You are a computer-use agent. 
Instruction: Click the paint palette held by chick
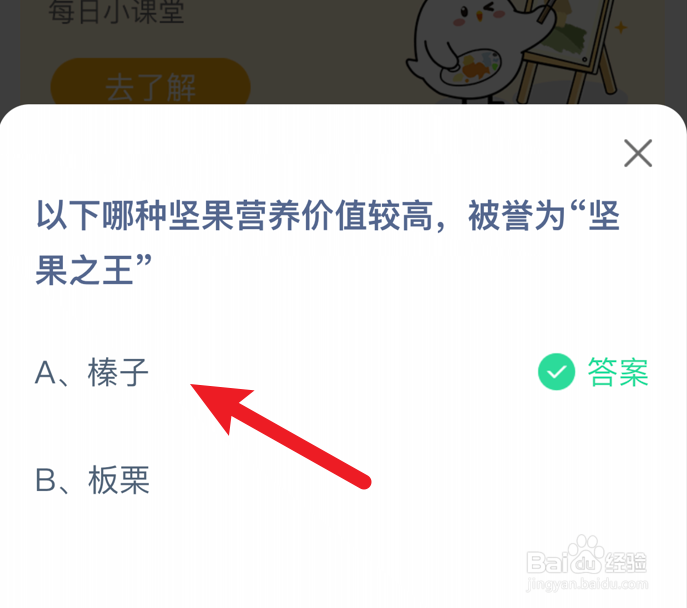pos(471,67)
